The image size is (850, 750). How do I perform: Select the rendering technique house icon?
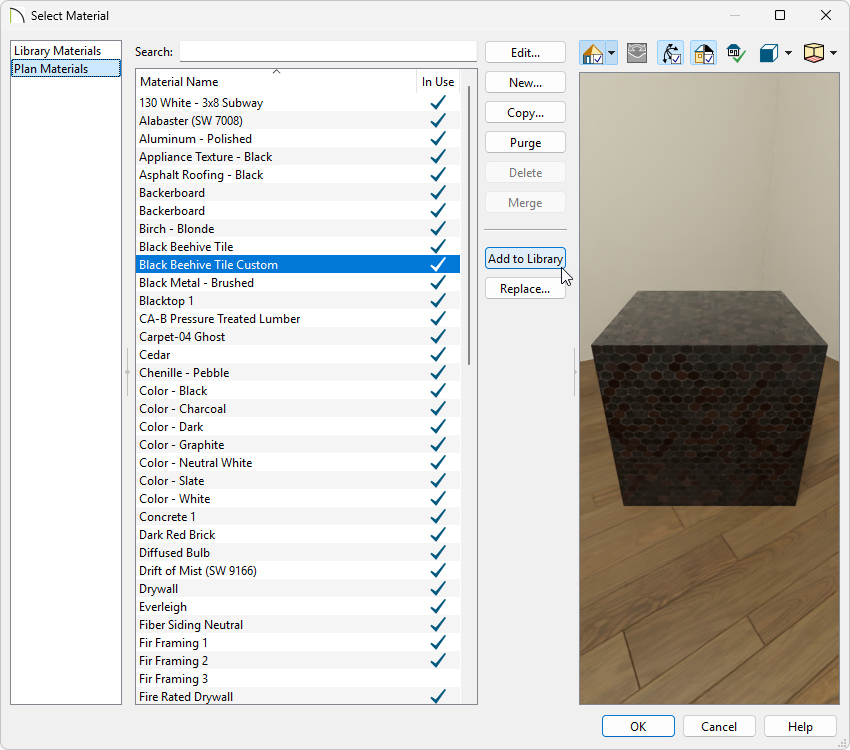(x=592, y=53)
